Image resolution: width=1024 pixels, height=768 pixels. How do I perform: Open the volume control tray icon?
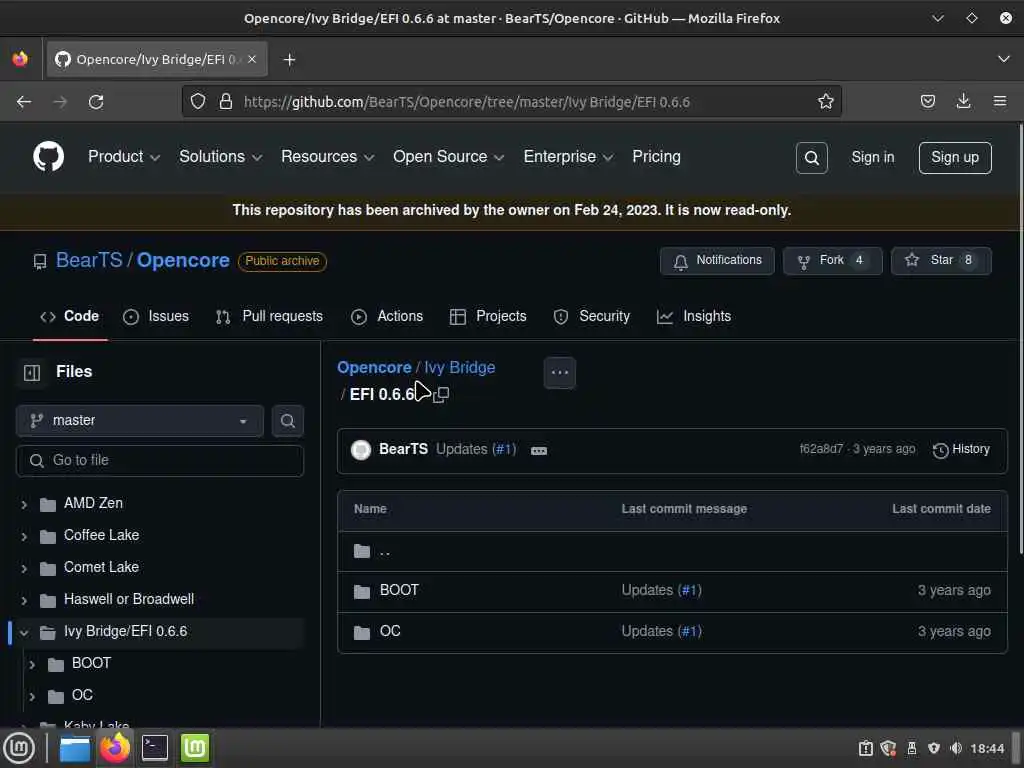coord(955,748)
